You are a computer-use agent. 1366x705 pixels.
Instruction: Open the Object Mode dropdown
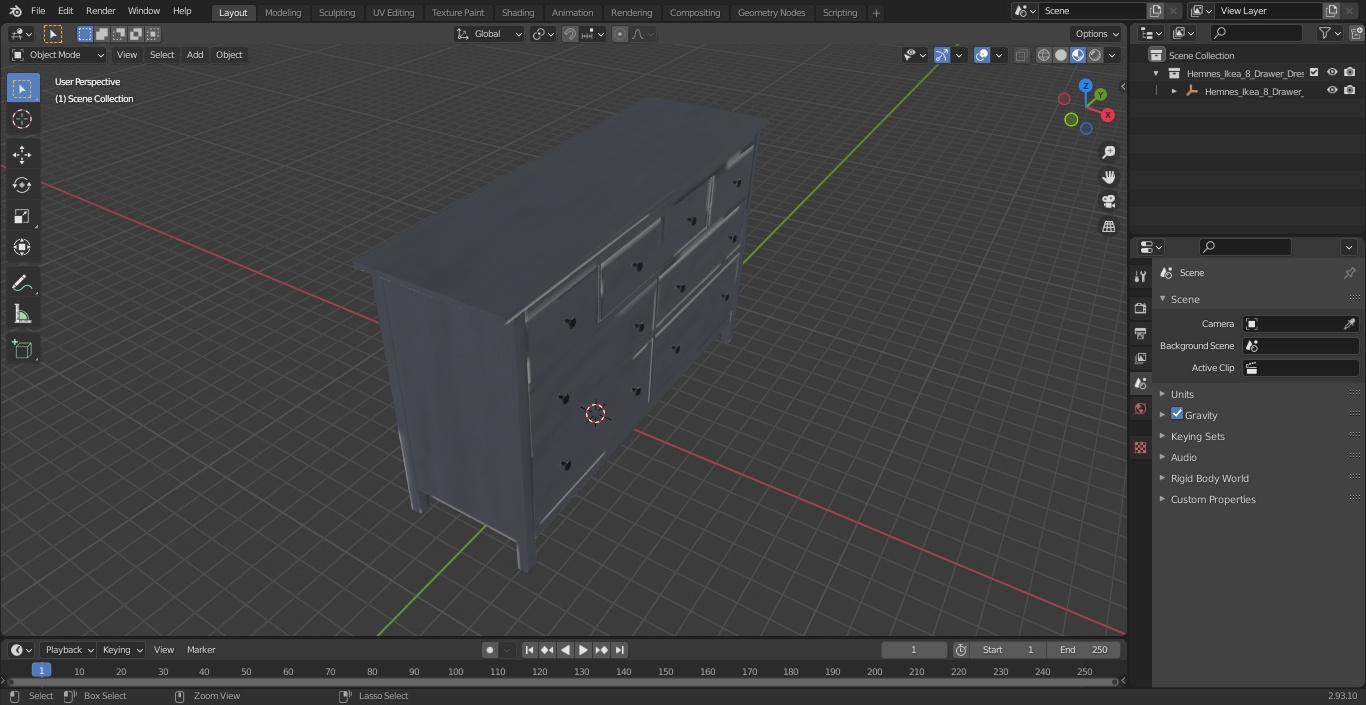point(58,55)
